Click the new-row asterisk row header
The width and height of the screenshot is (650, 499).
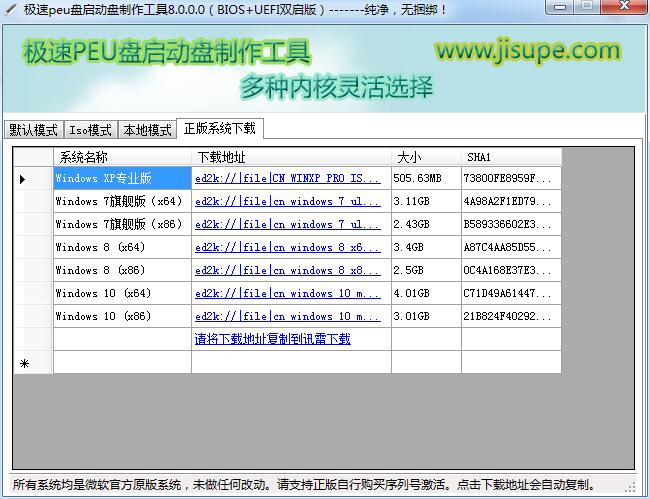point(33,363)
